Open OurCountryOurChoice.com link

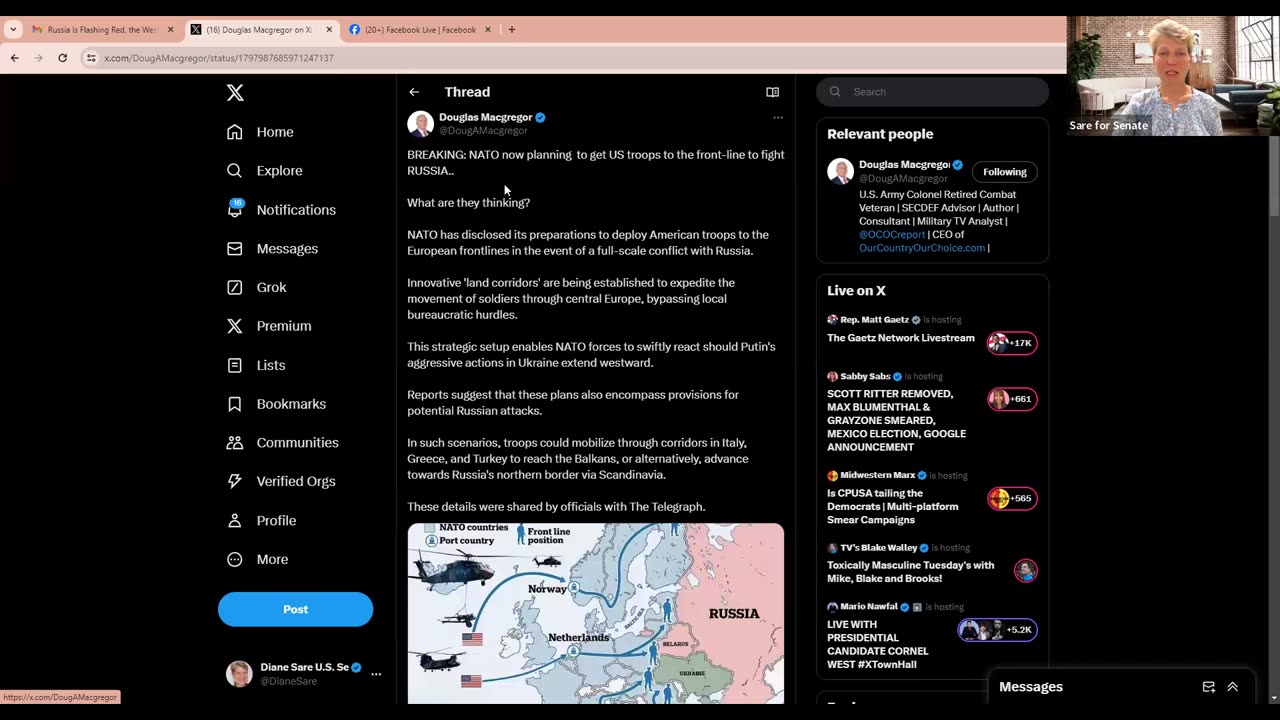(x=922, y=248)
